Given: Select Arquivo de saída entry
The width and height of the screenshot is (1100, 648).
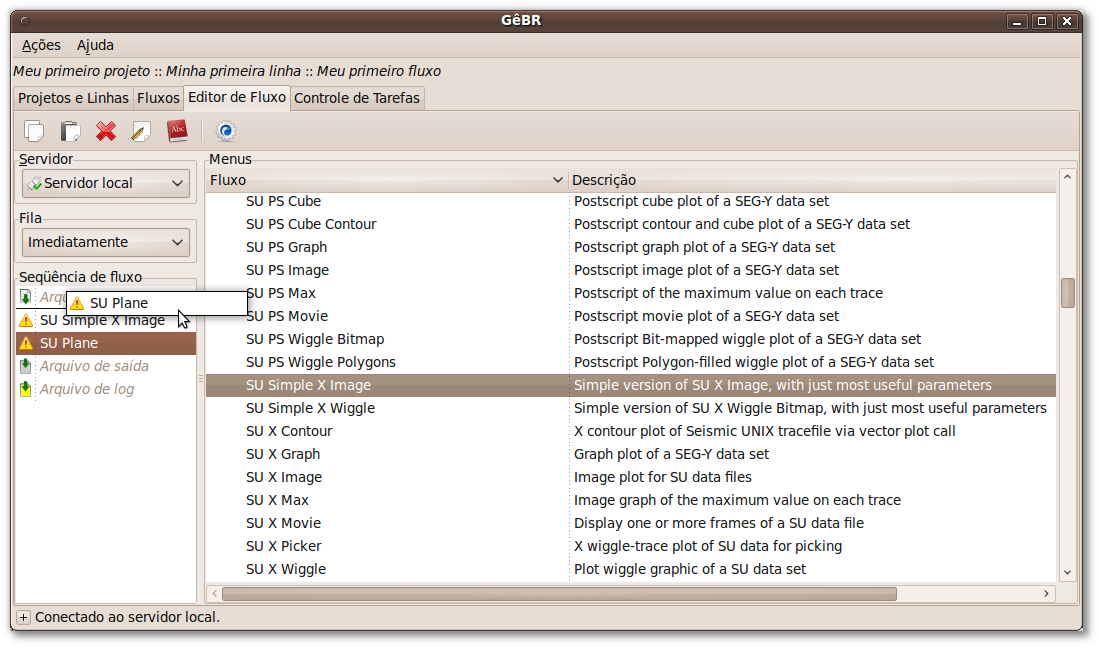Looking at the screenshot, I should point(106,366).
